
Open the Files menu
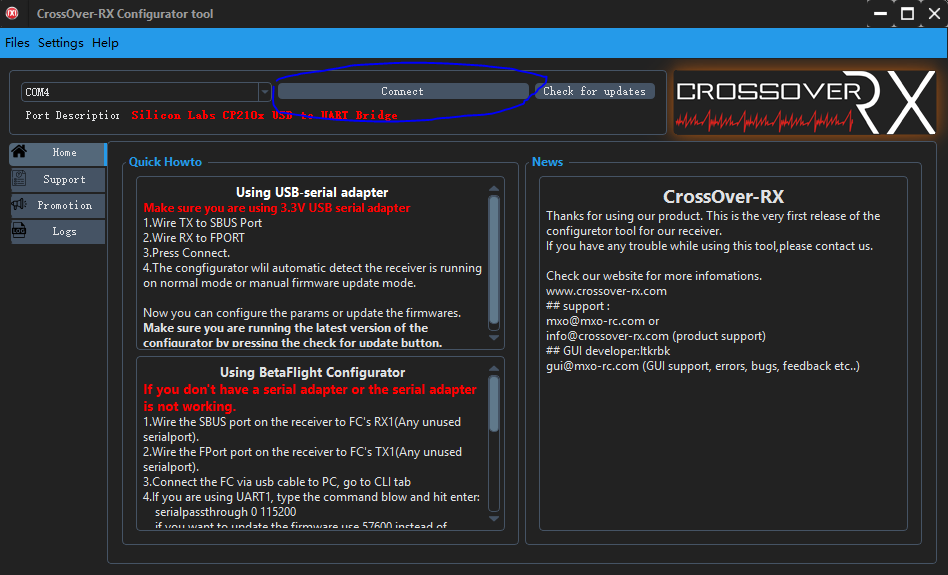(x=18, y=43)
